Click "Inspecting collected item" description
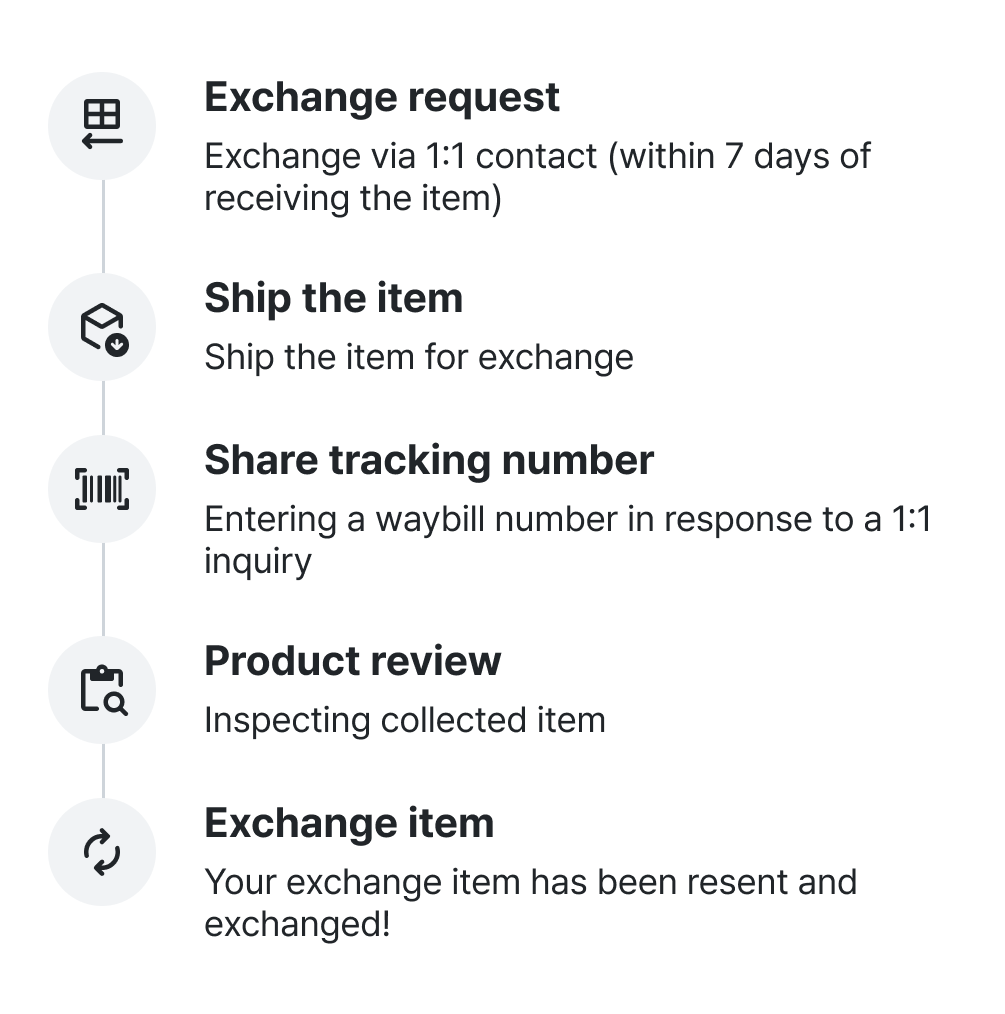This screenshot has width=1005, height=1014. [404, 720]
